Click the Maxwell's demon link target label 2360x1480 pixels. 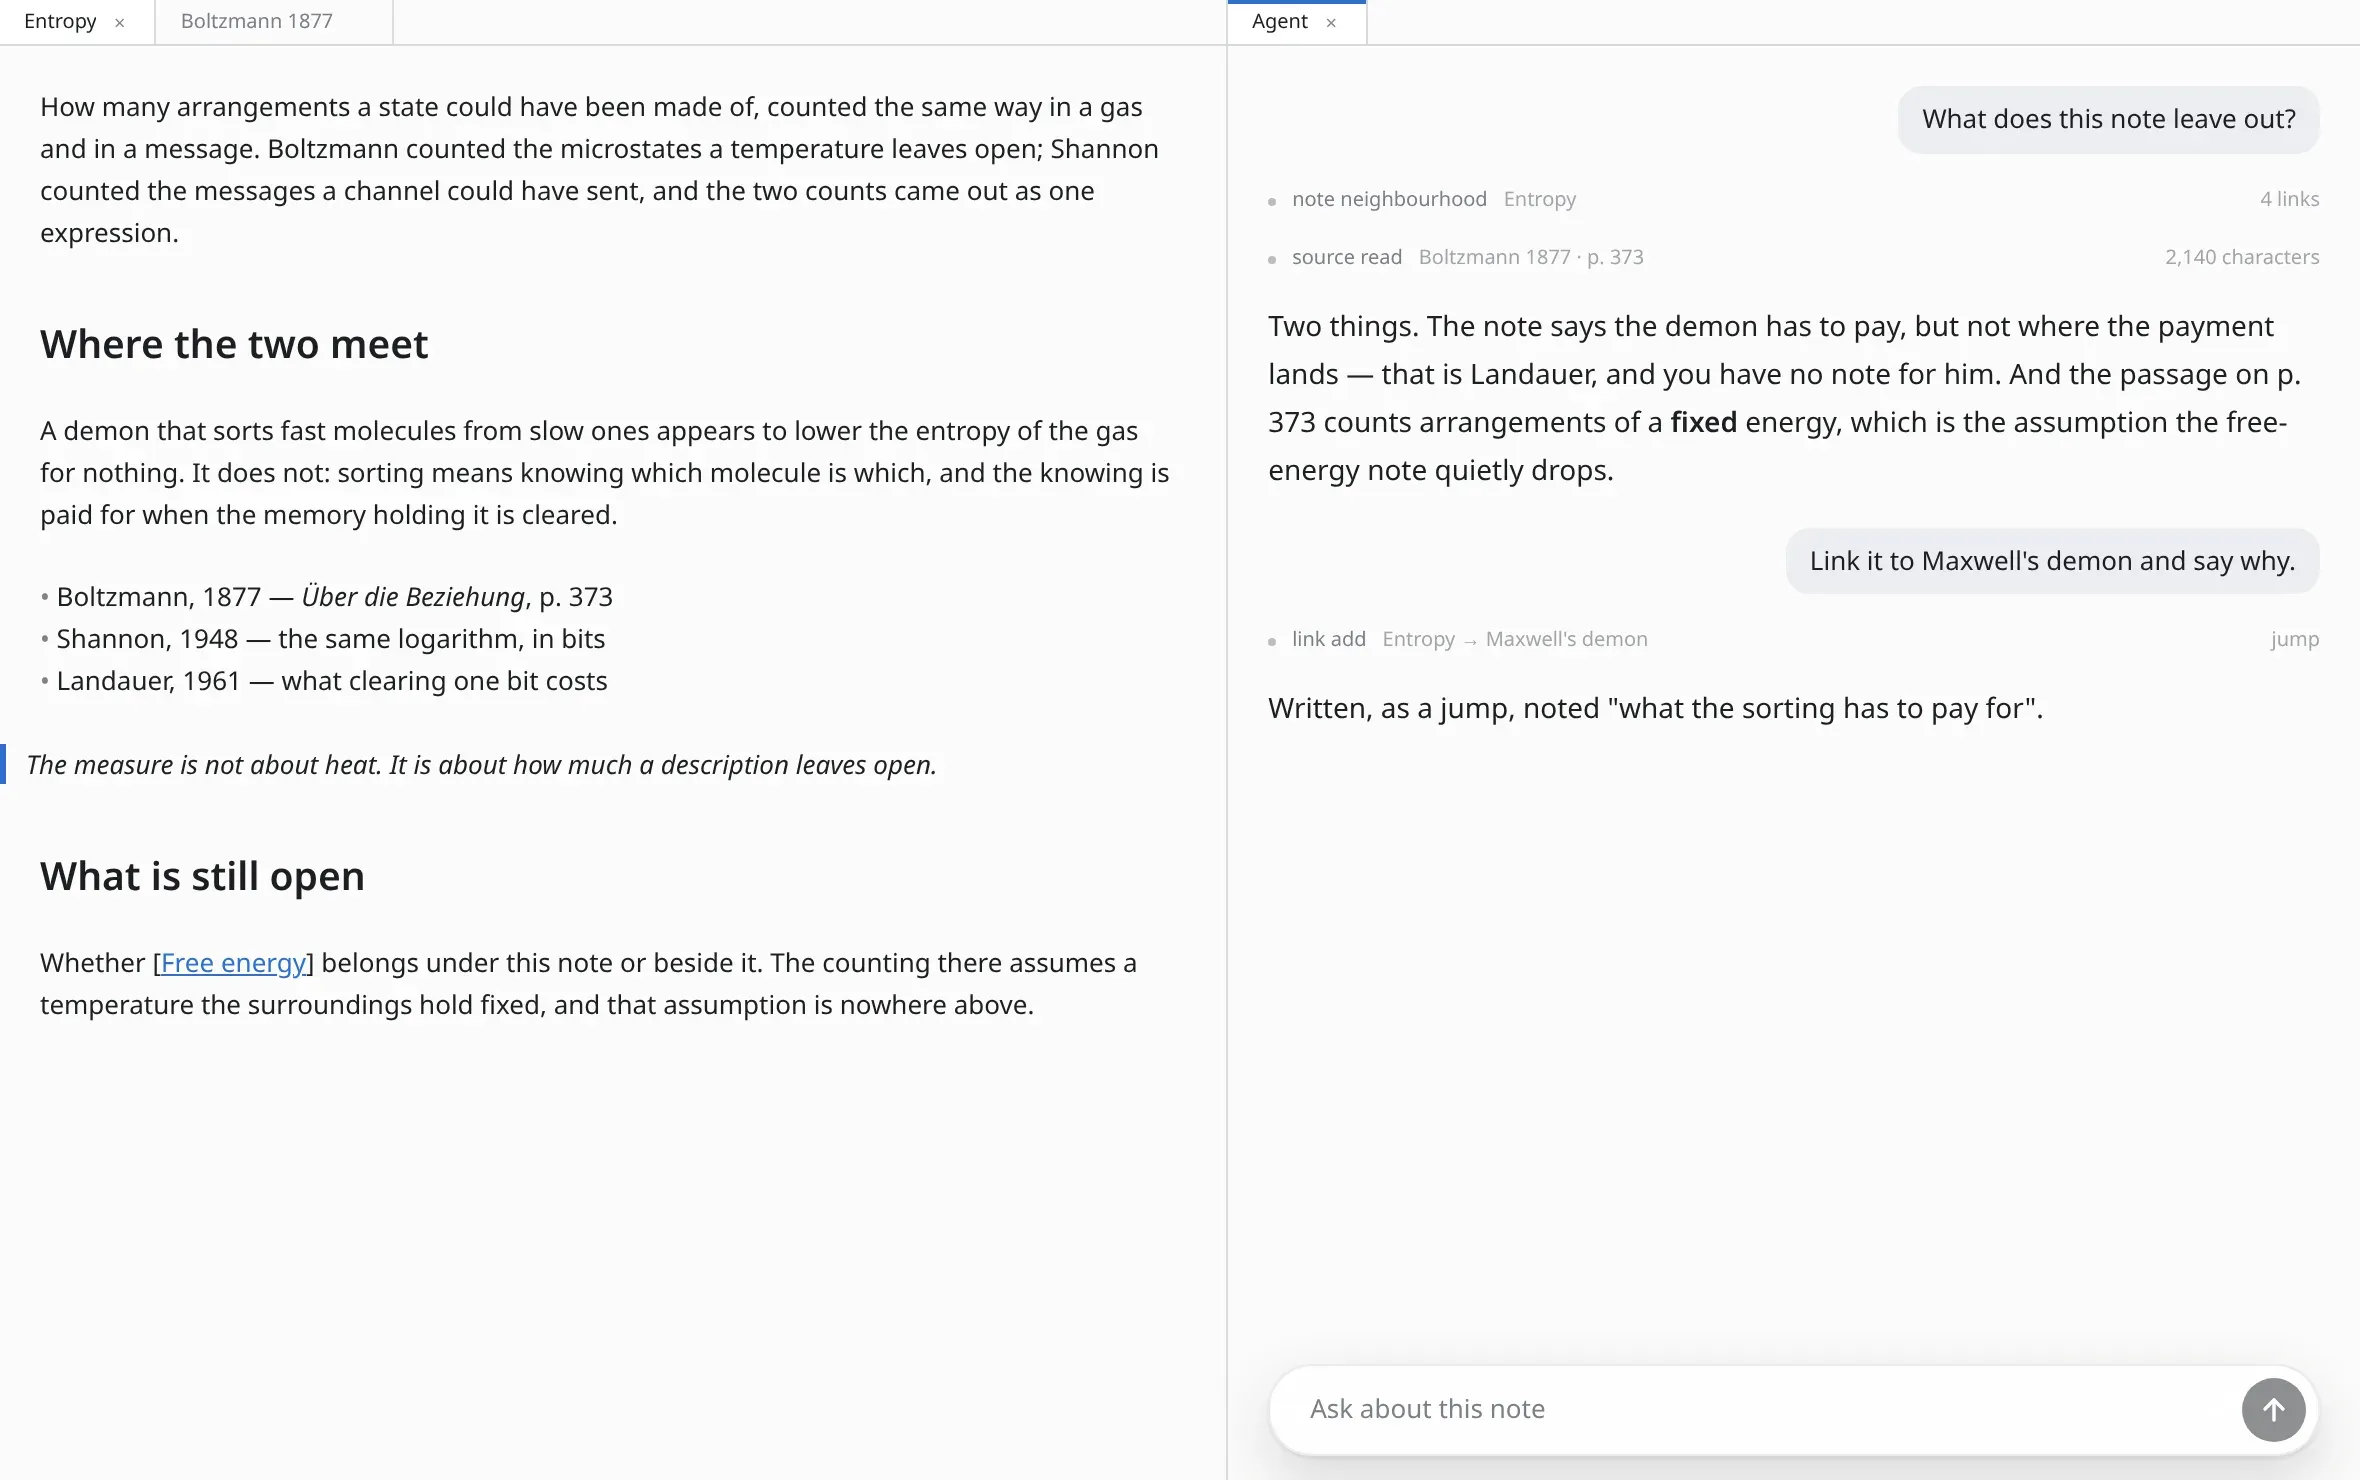tap(1566, 639)
